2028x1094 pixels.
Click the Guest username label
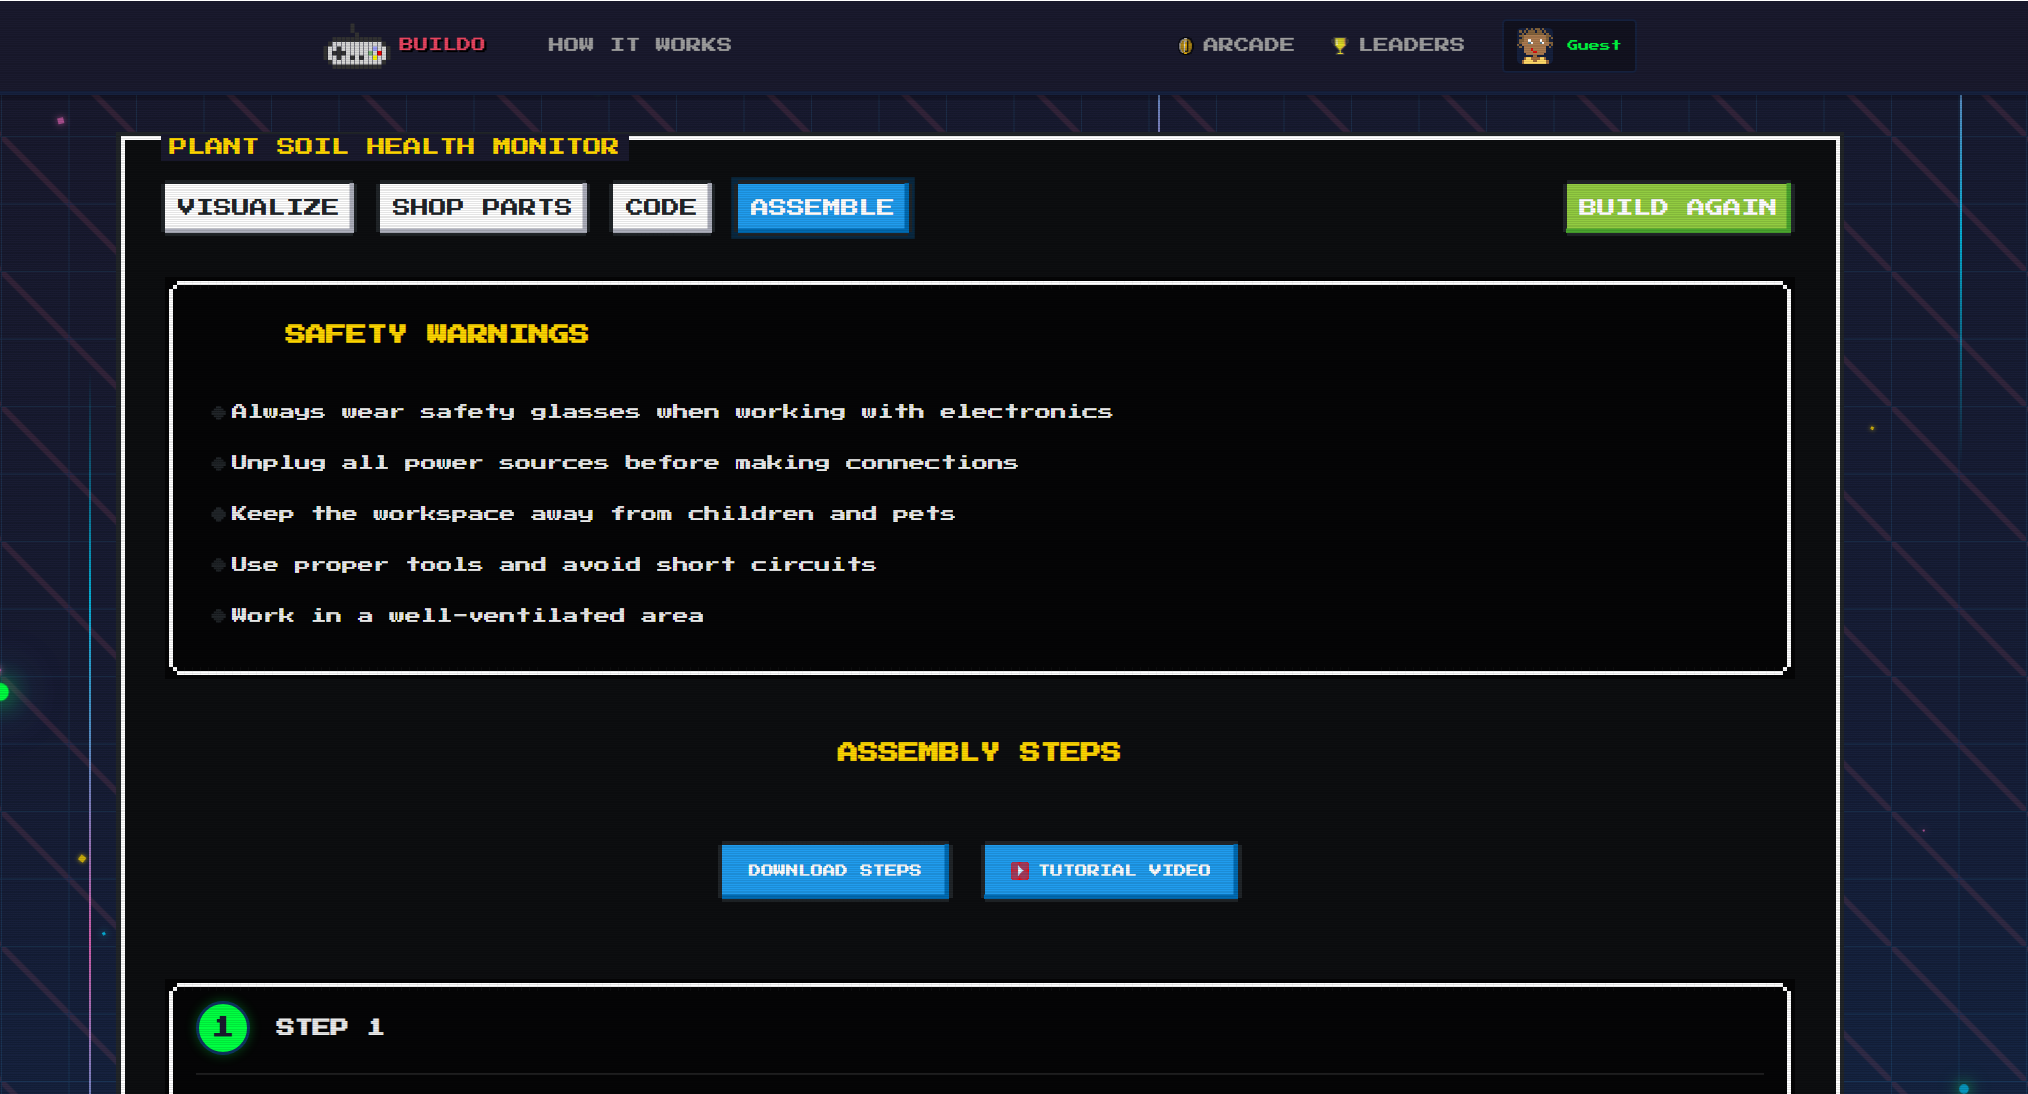coord(1593,45)
